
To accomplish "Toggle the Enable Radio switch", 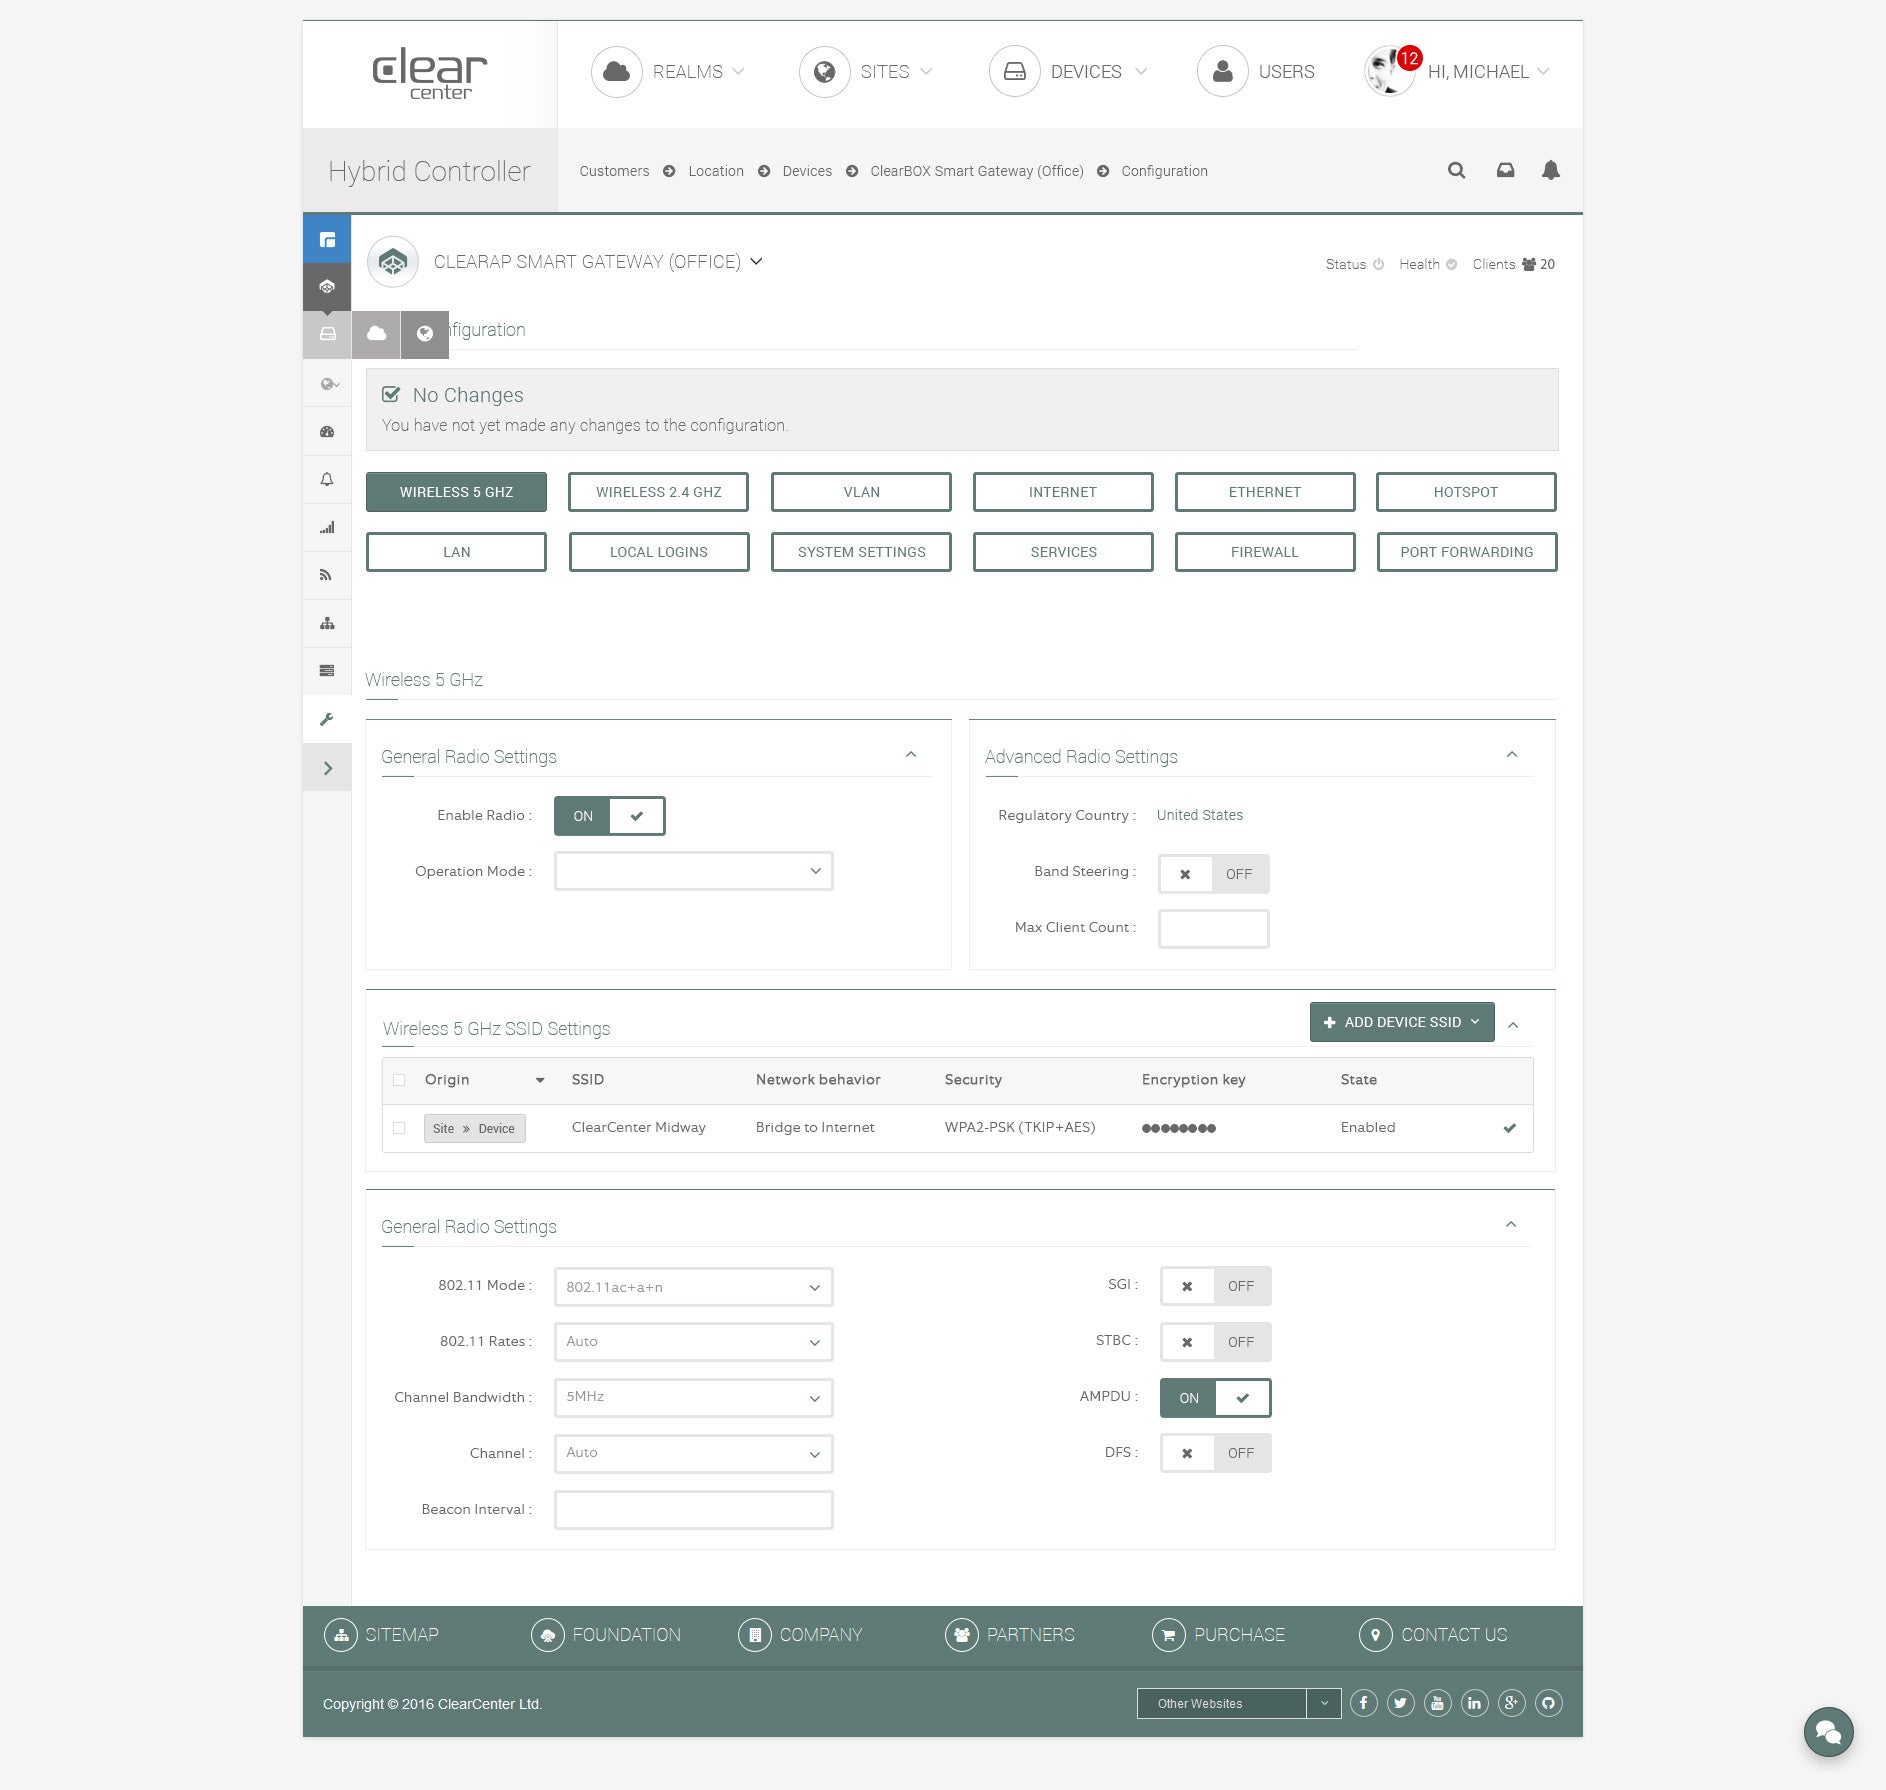I will click(x=610, y=816).
